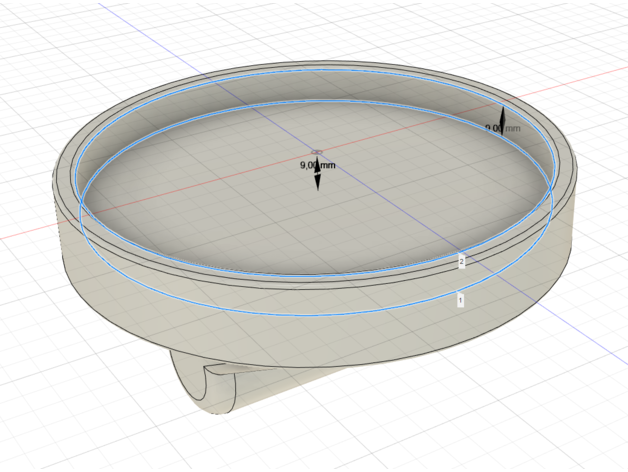Select the center black distance arrow manipulator
Image resolution: width=628 pixels, height=472 pixels.
[x=317, y=180]
